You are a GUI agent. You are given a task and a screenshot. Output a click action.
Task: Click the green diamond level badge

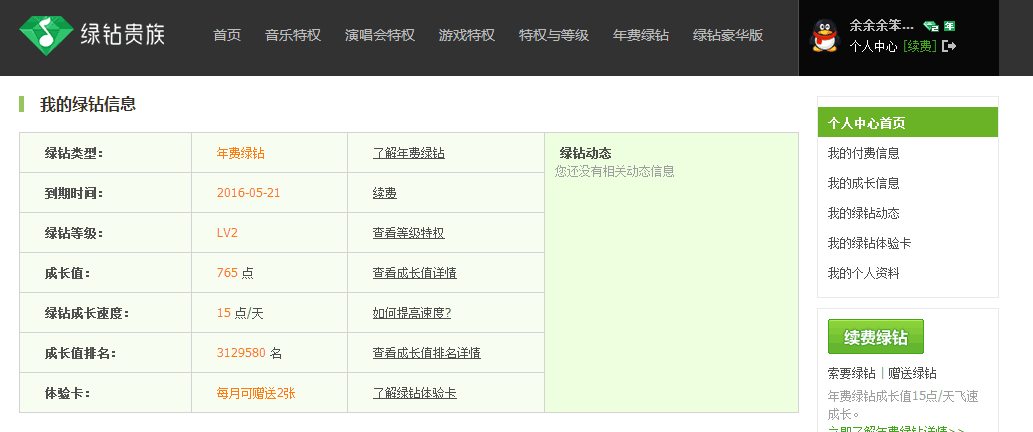[930, 26]
